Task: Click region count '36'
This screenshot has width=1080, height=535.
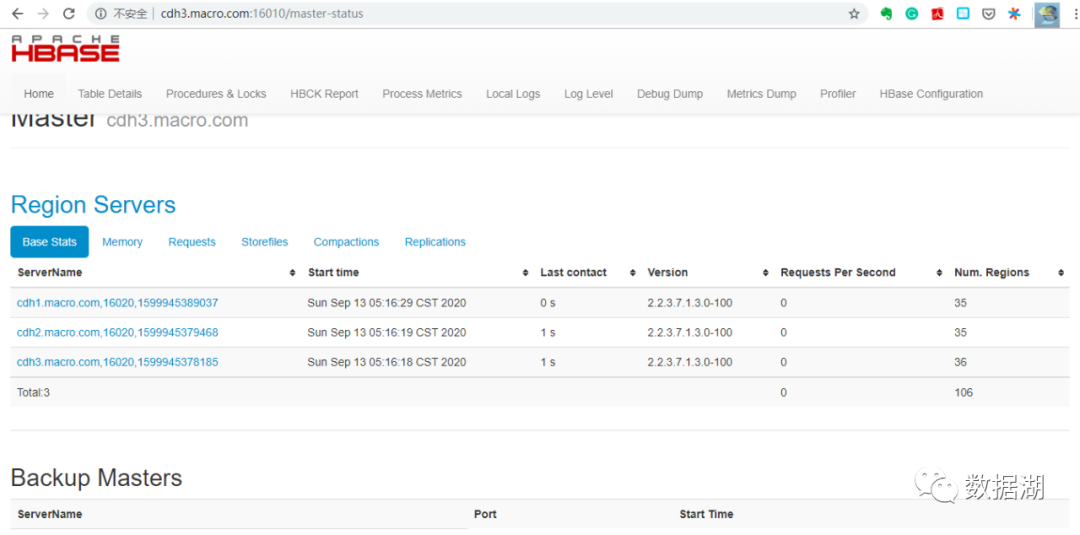Action: click(960, 362)
